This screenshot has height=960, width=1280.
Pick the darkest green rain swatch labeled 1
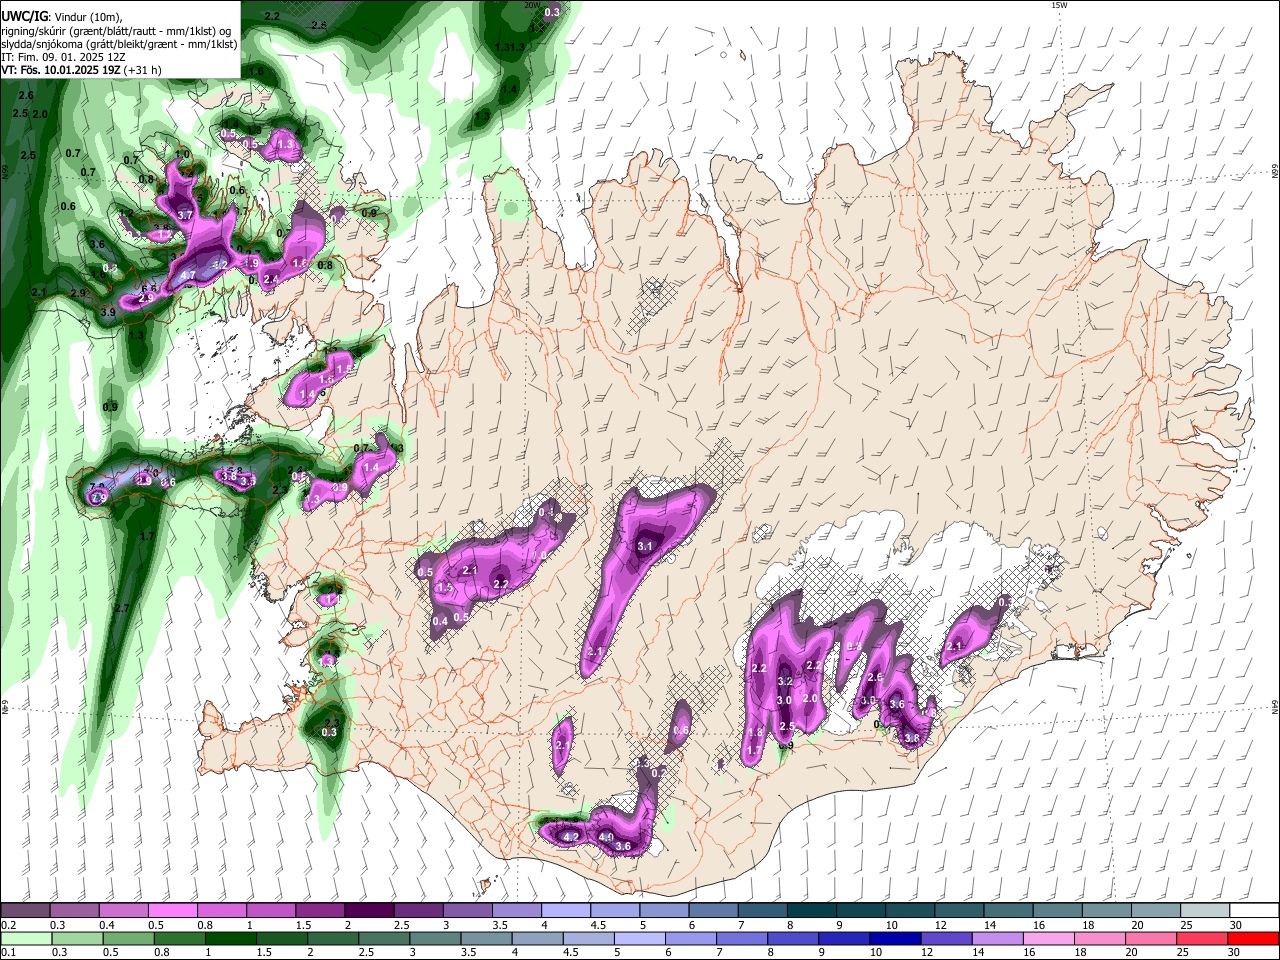230,938
